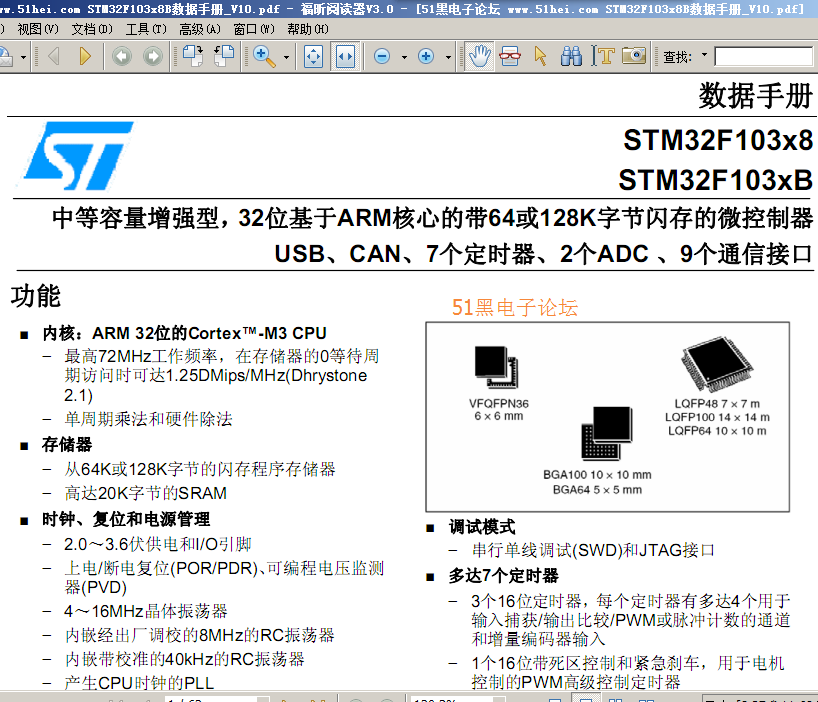Click the STM32F103xB title text
This screenshot has width=818, height=702.
(715, 180)
